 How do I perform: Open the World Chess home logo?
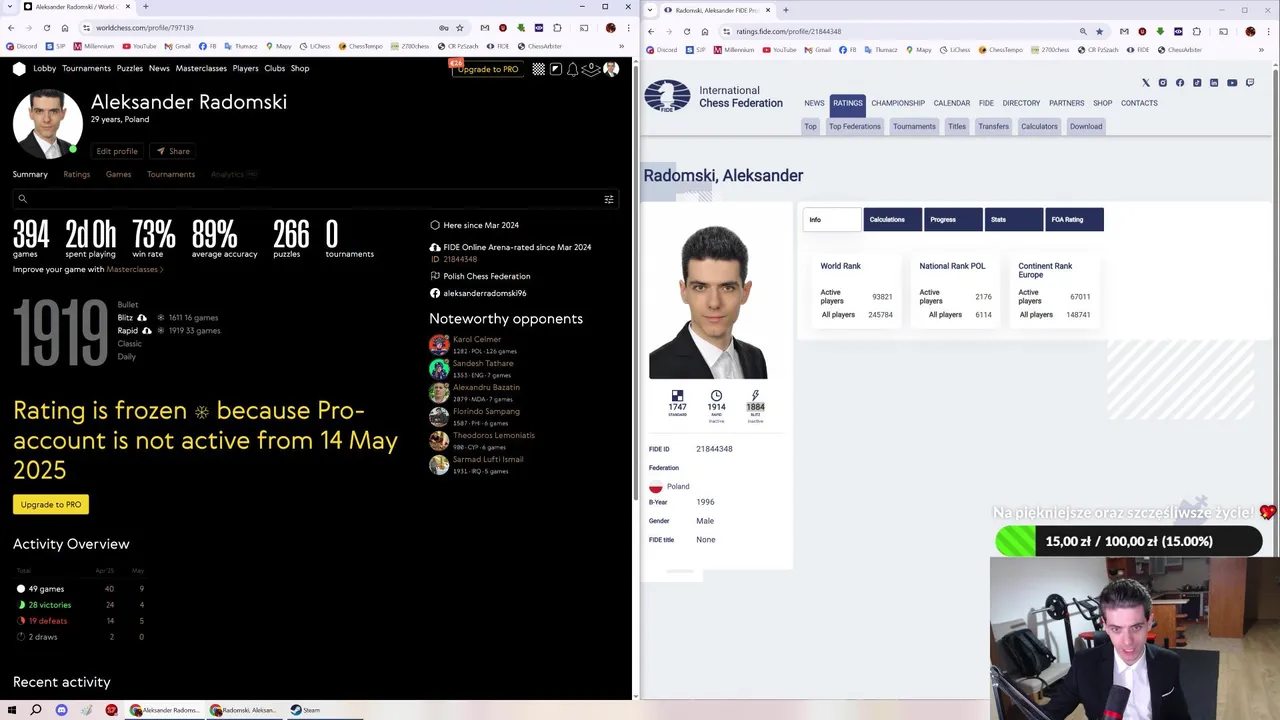click(x=19, y=68)
